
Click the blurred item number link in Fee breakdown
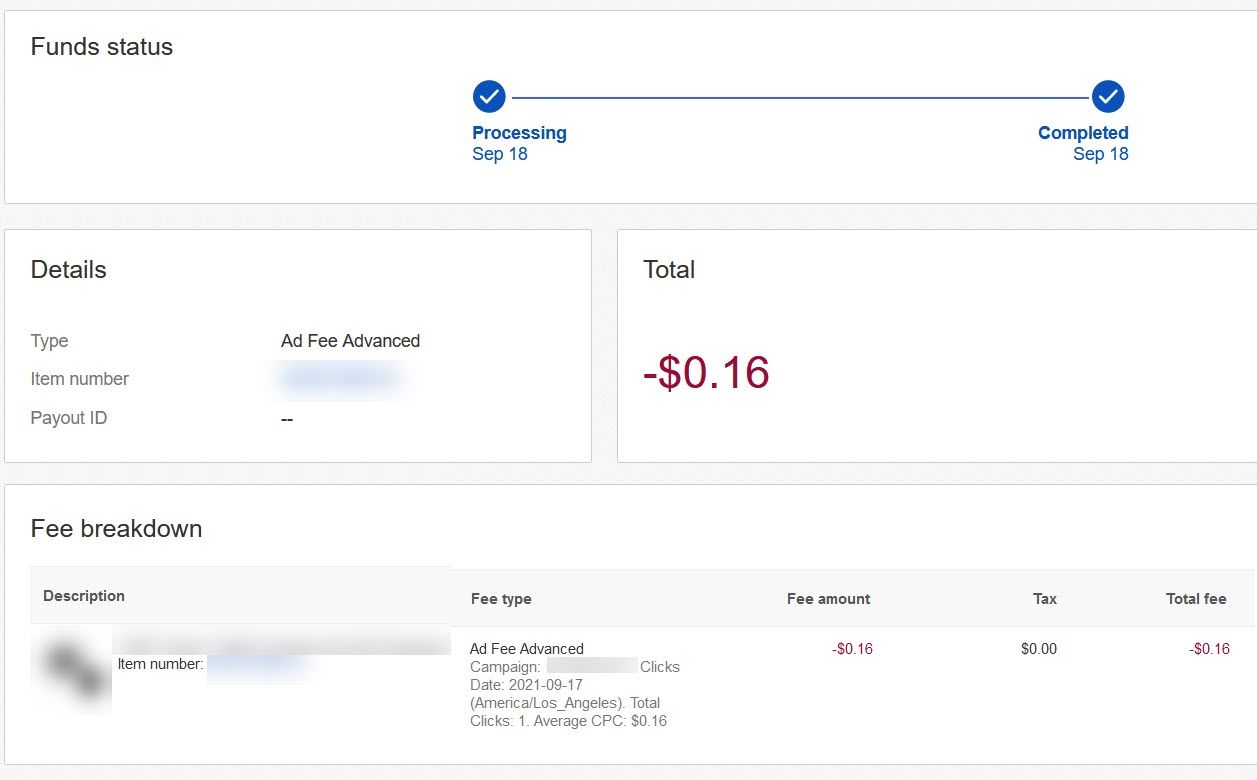coord(256,663)
